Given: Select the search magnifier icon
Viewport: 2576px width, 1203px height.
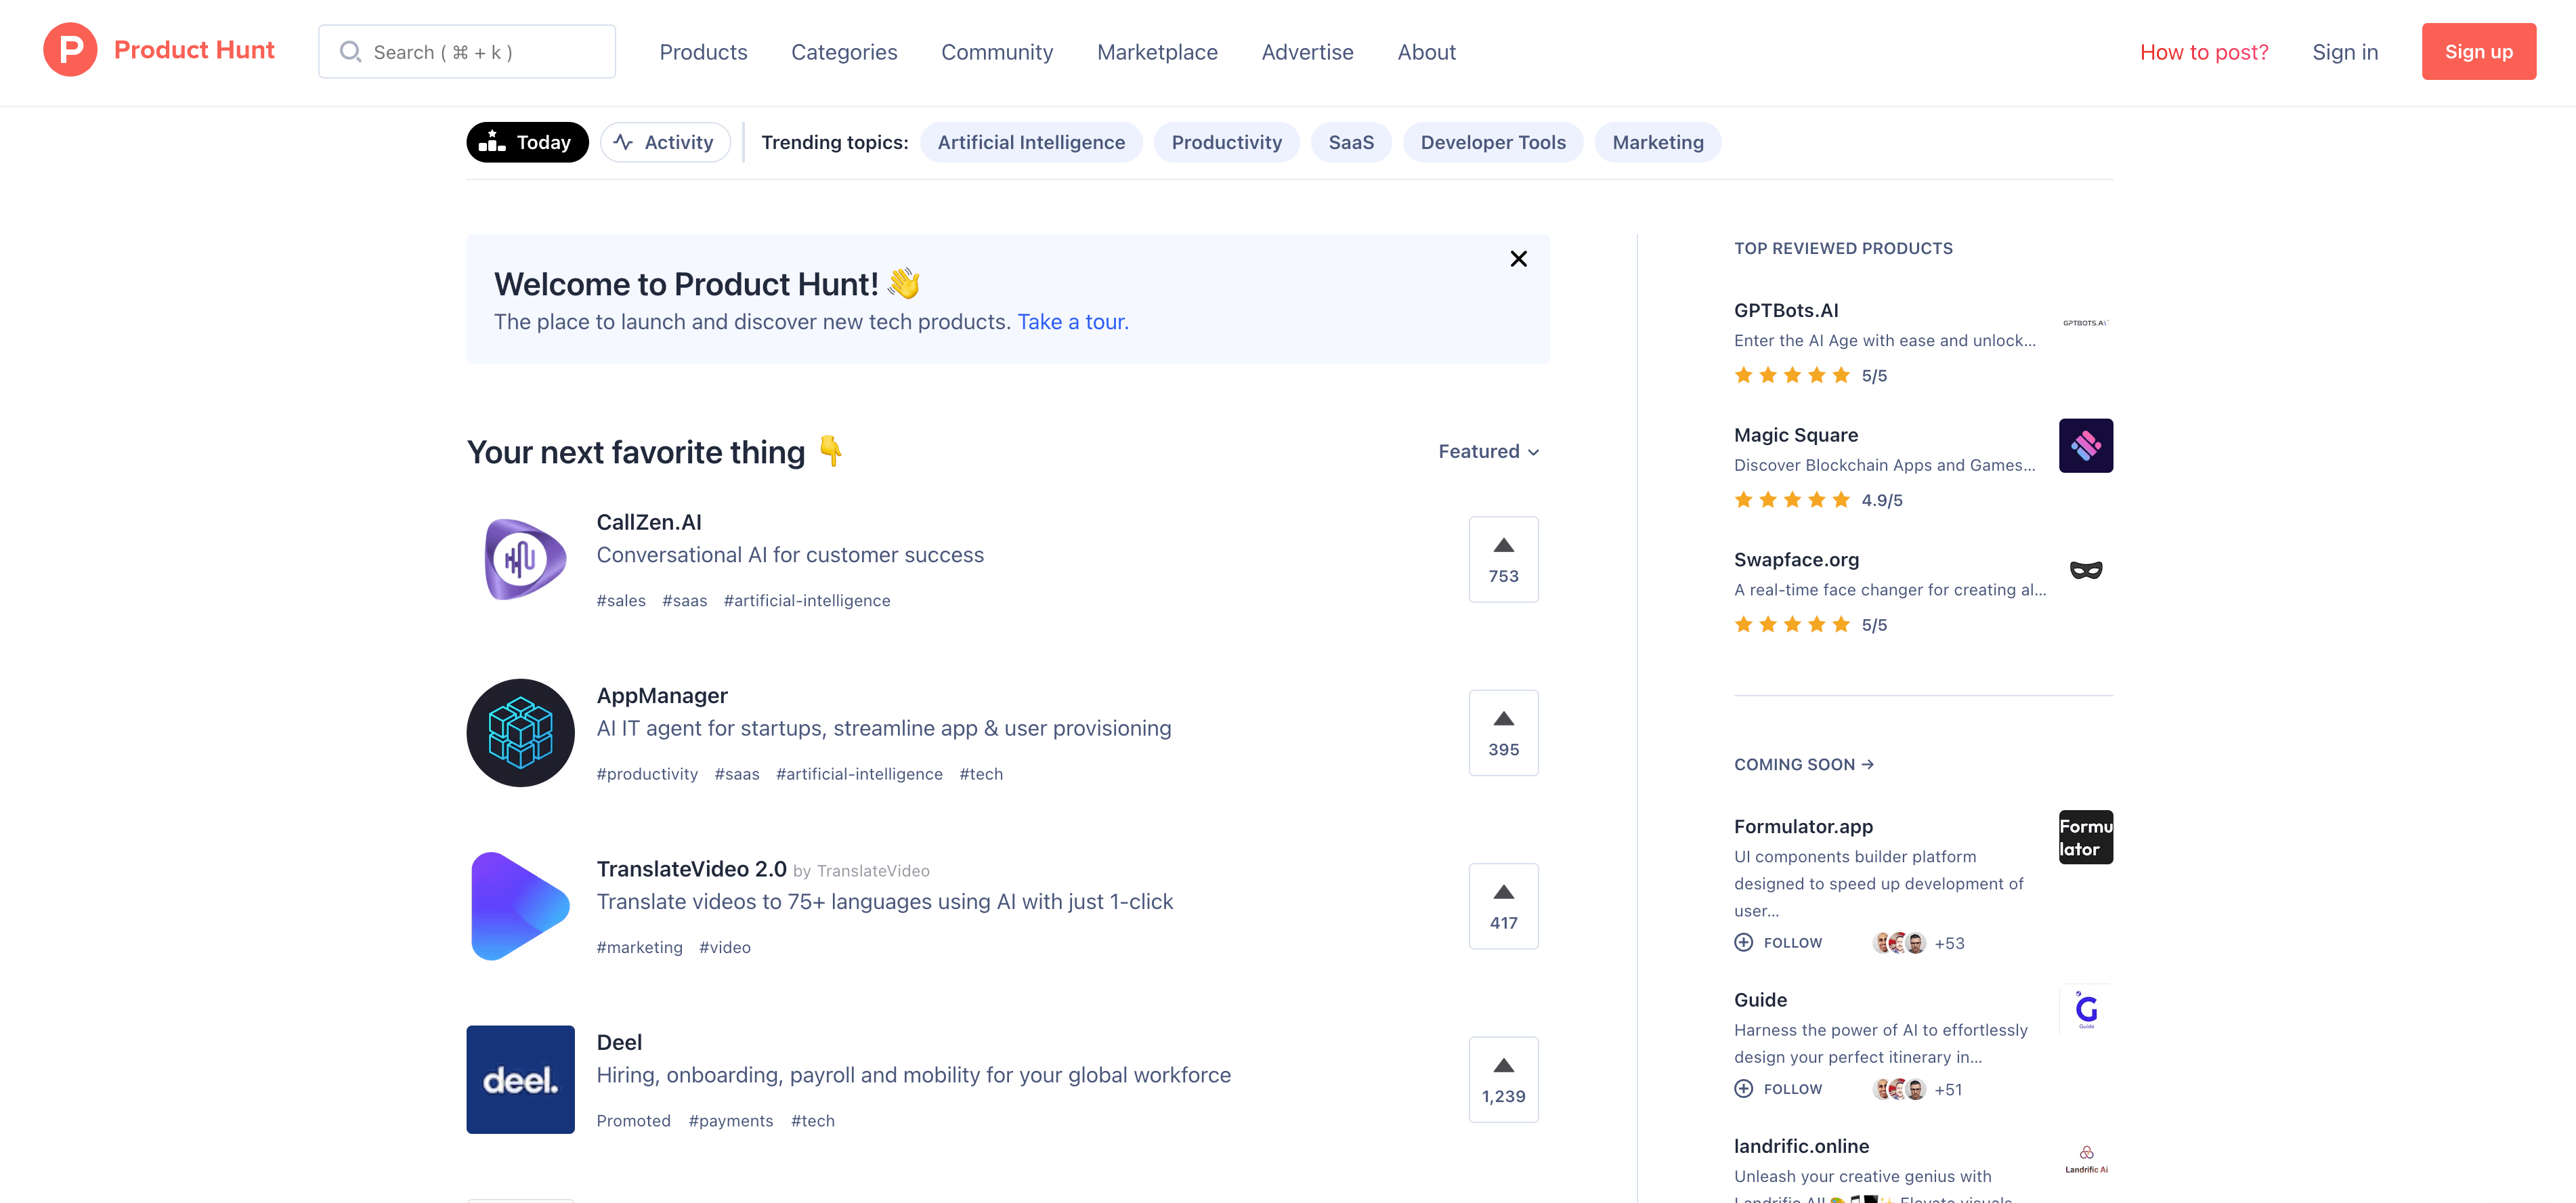Looking at the screenshot, I should tap(351, 51).
